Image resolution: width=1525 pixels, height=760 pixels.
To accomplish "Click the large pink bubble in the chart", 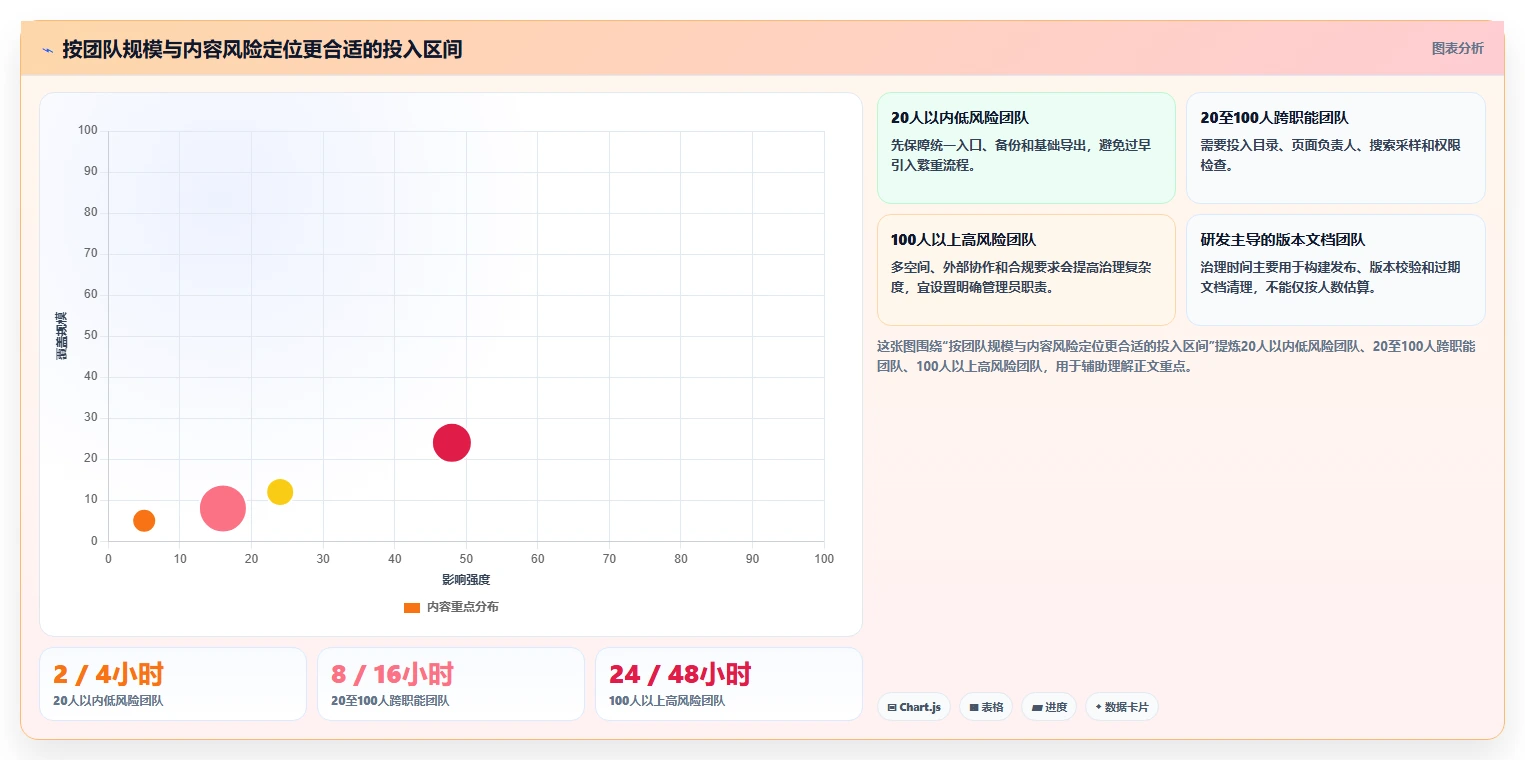I will [223, 508].
